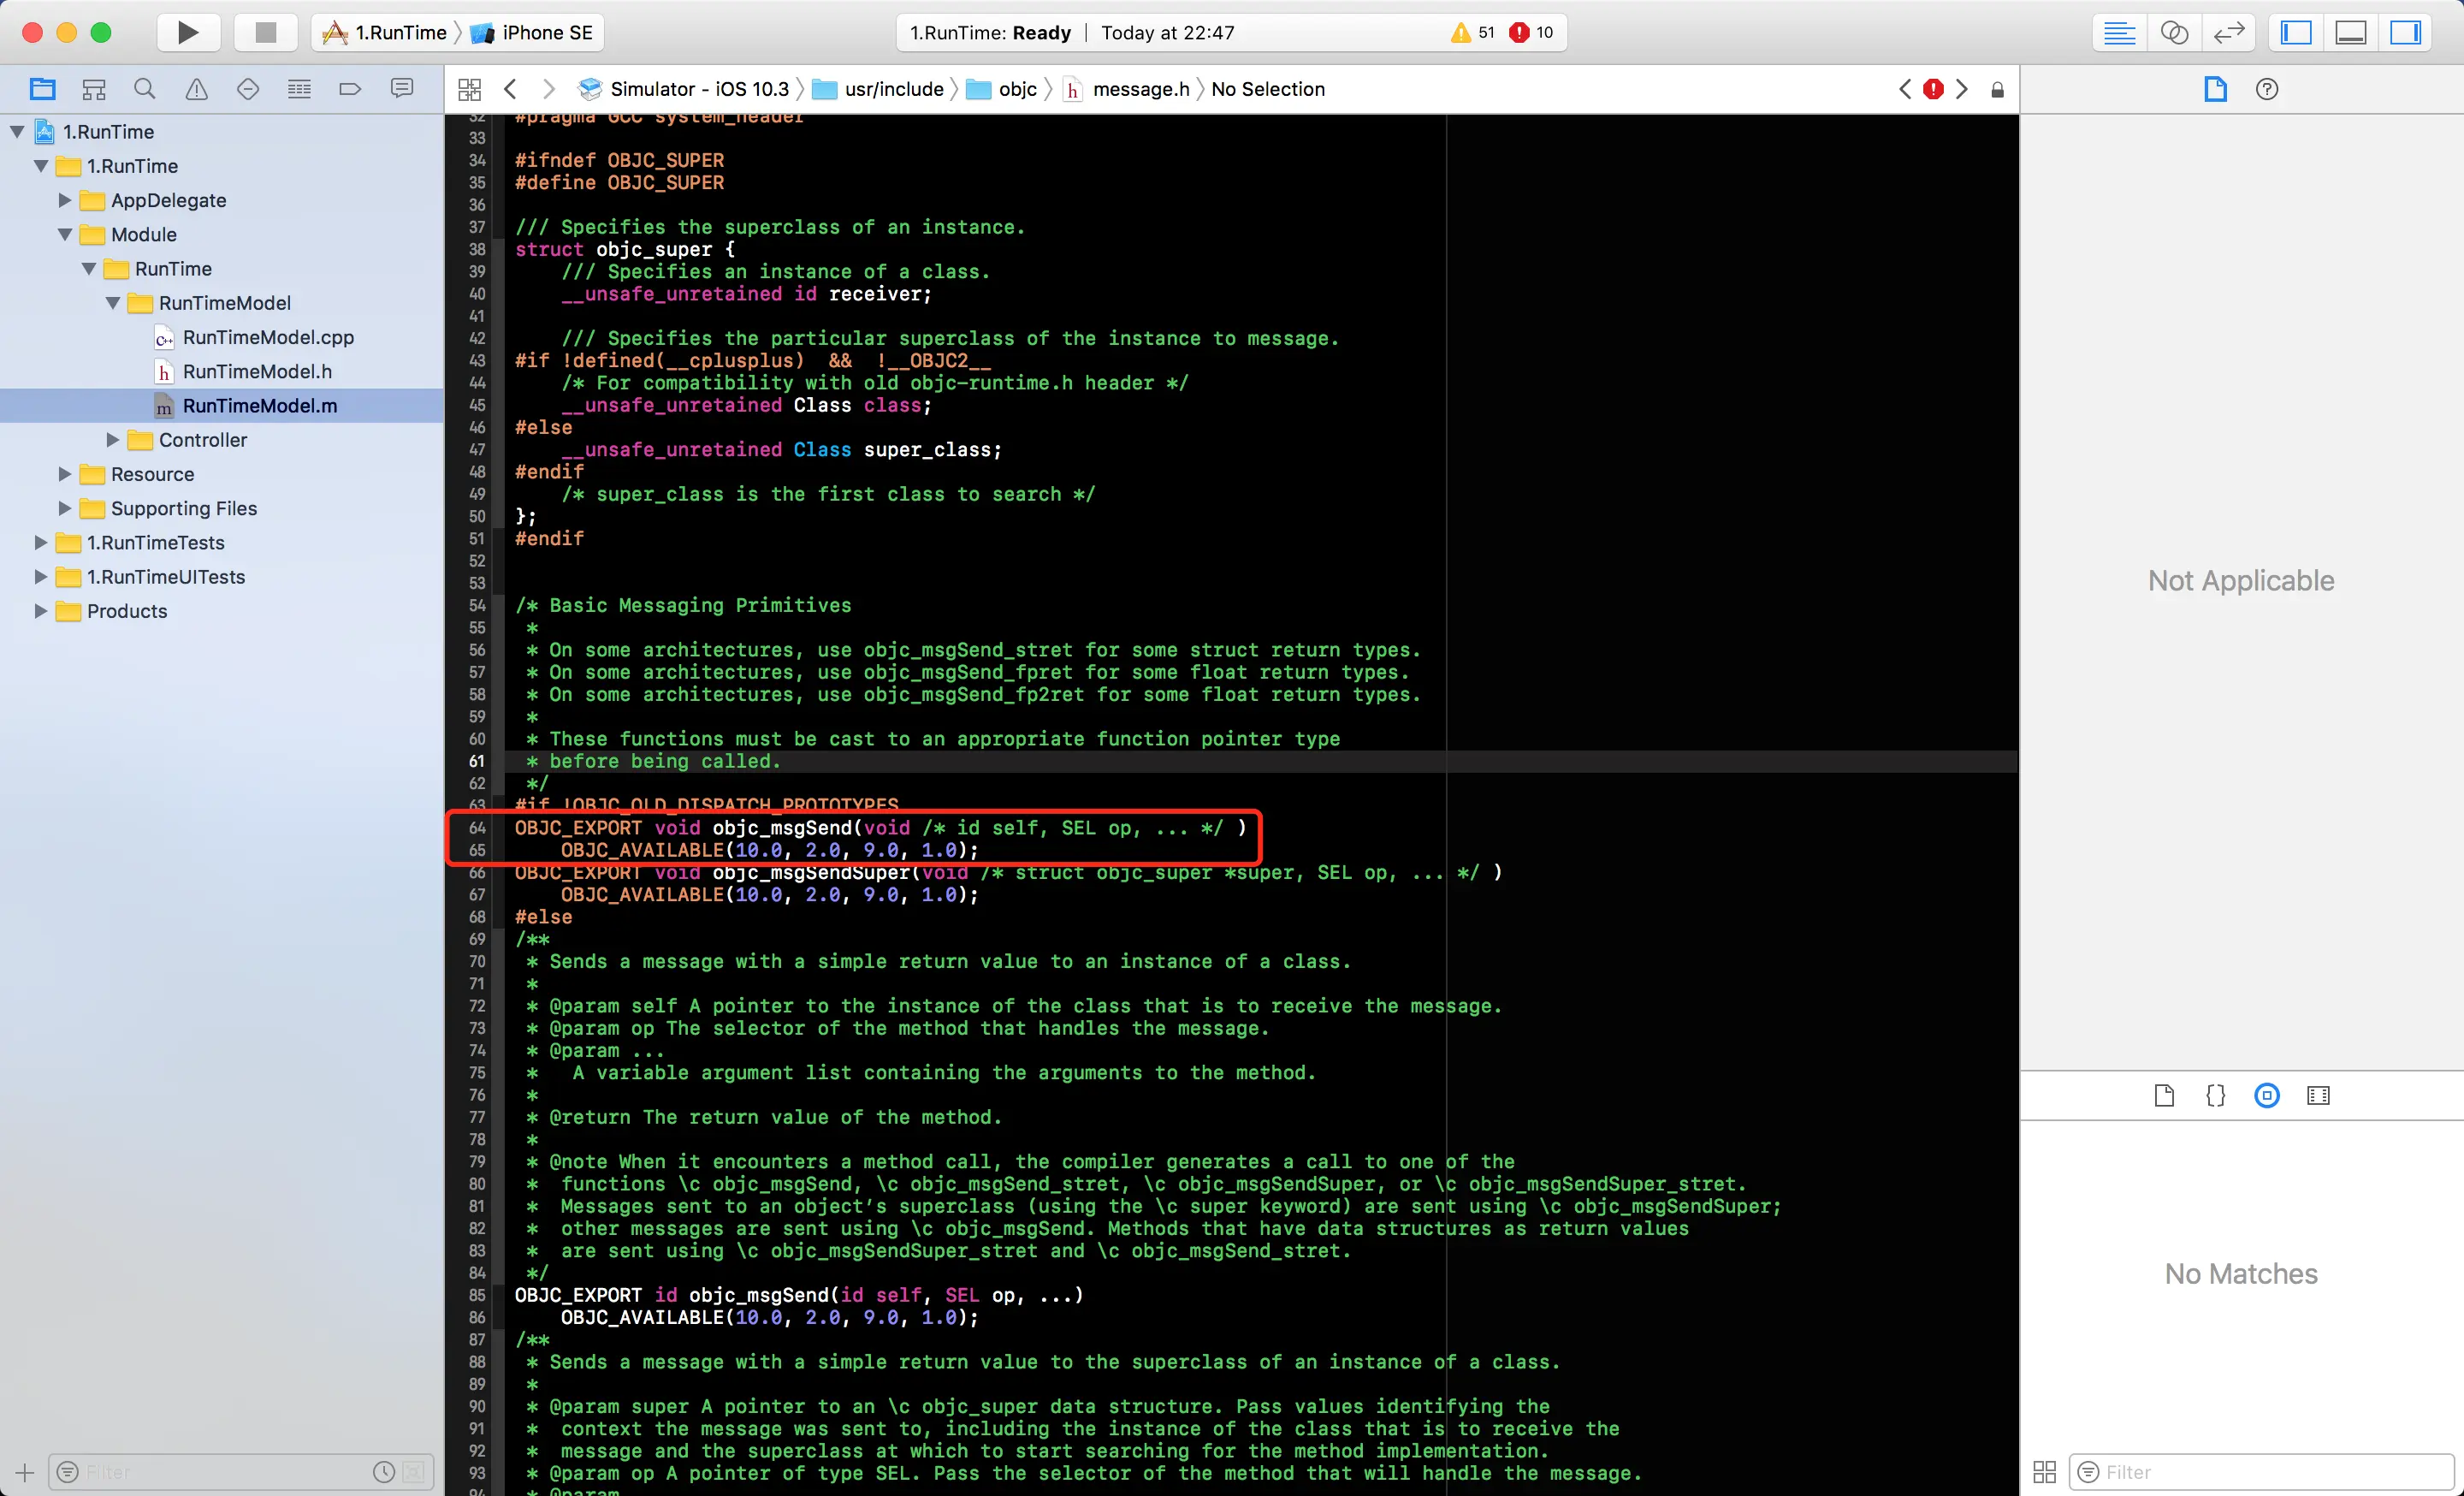This screenshot has width=2464, height=1496.
Task: Expand the 1.RunTimeUITests group
Action: (x=41, y=576)
